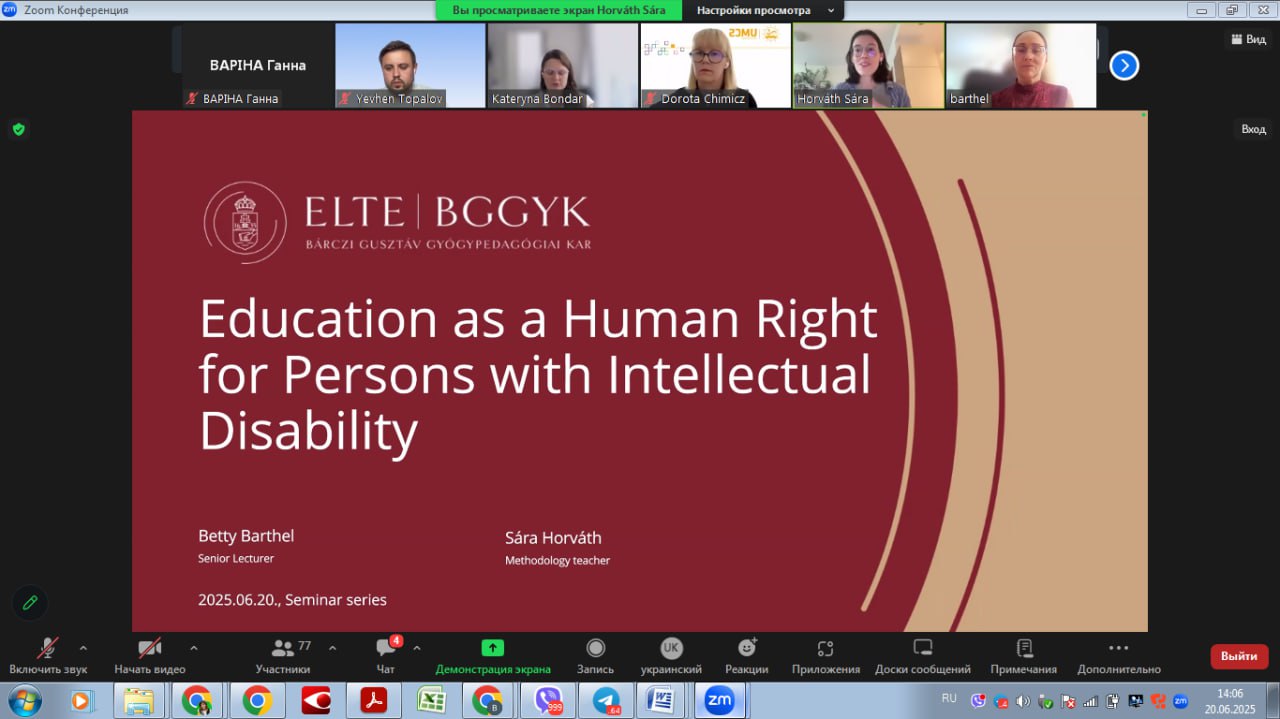Select Horváth Sára video thumbnail
The height and width of the screenshot is (719, 1280).
(x=868, y=65)
